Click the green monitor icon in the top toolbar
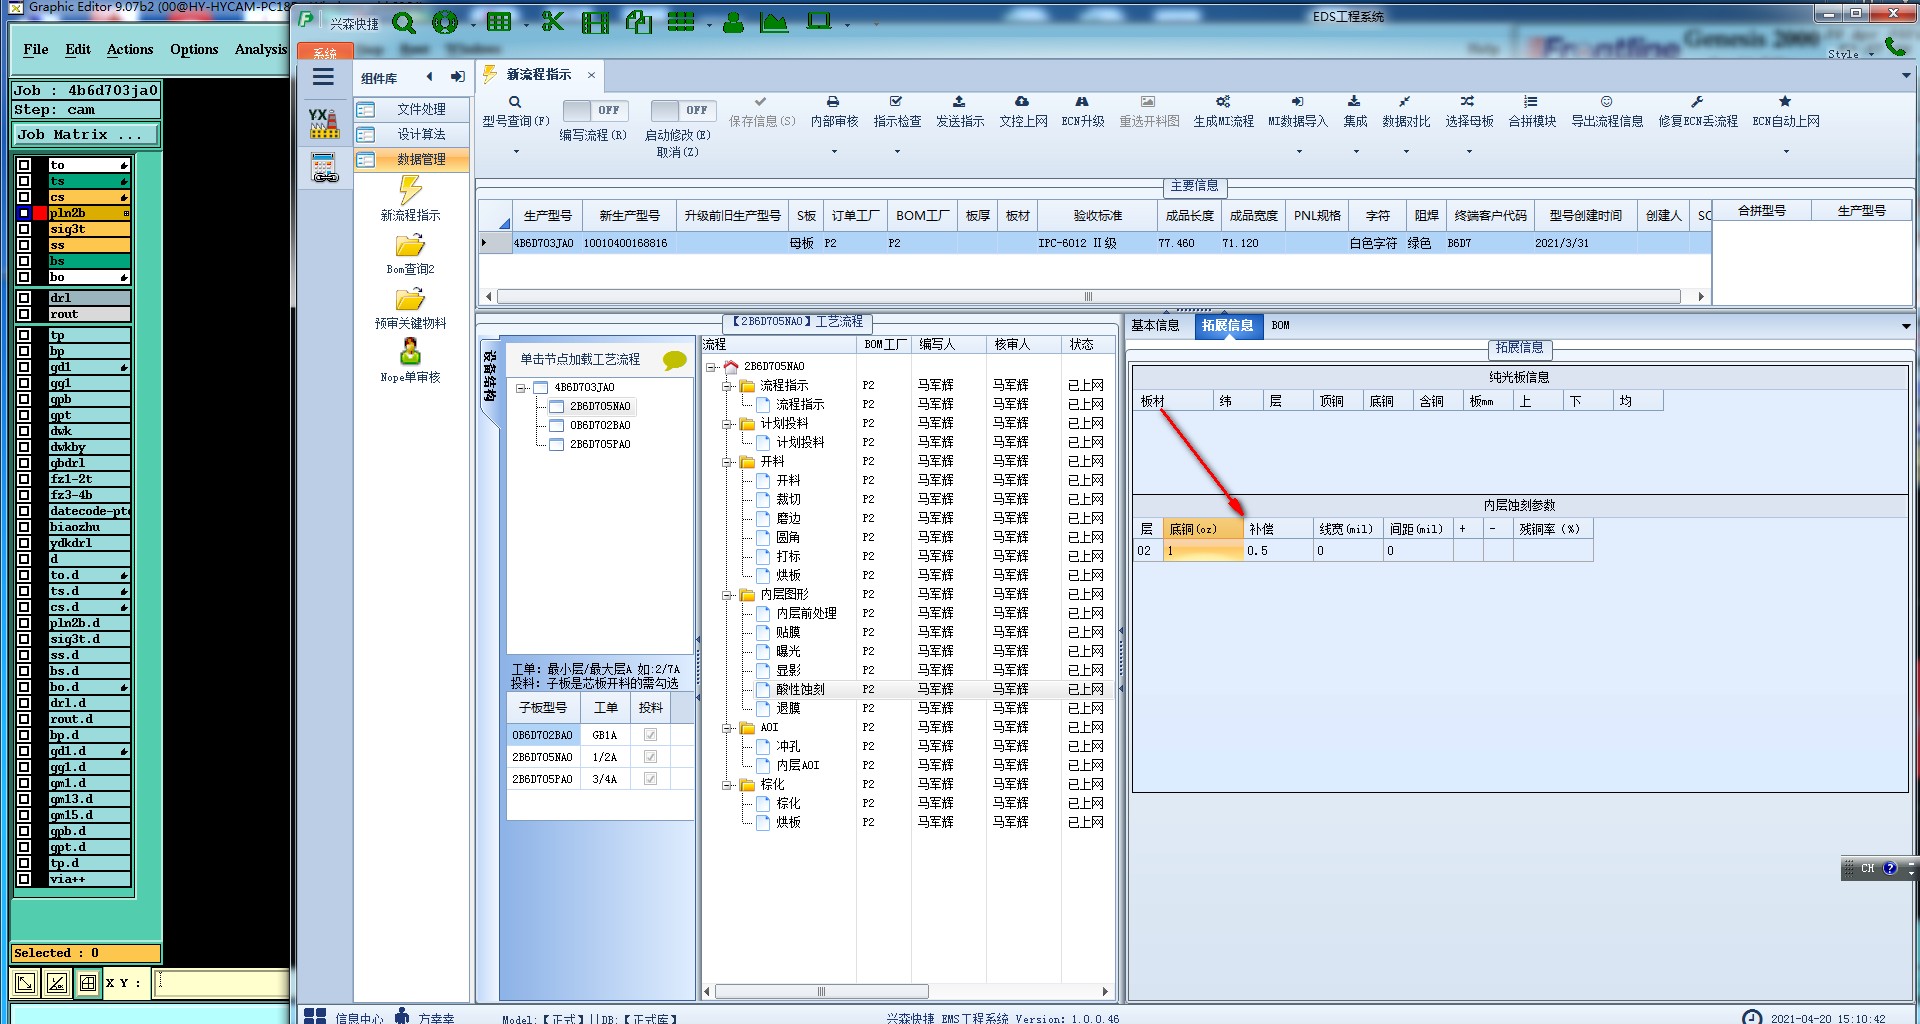1920x1024 pixels. click(x=819, y=21)
